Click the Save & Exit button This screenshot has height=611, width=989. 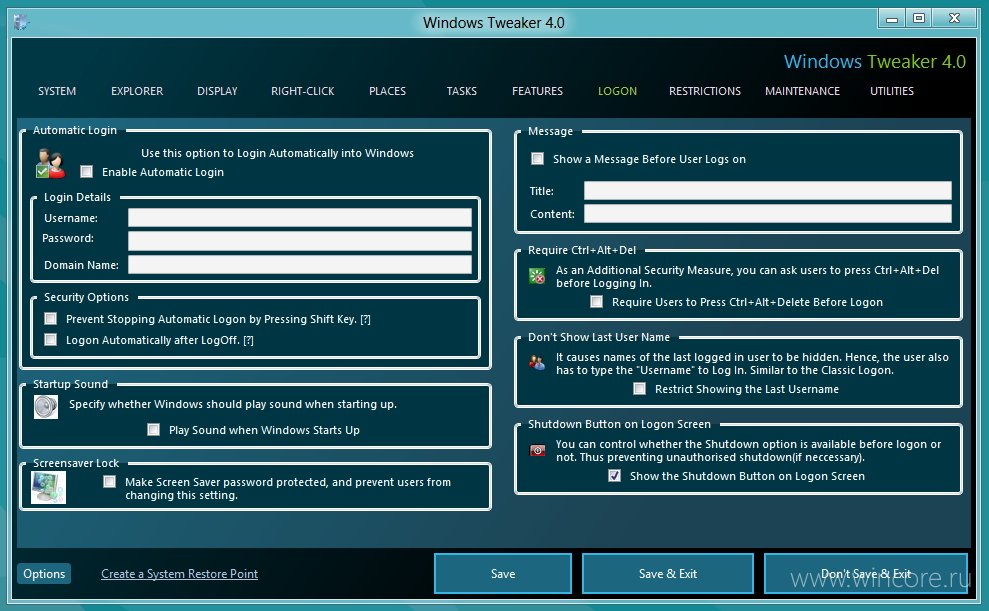[x=667, y=573]
